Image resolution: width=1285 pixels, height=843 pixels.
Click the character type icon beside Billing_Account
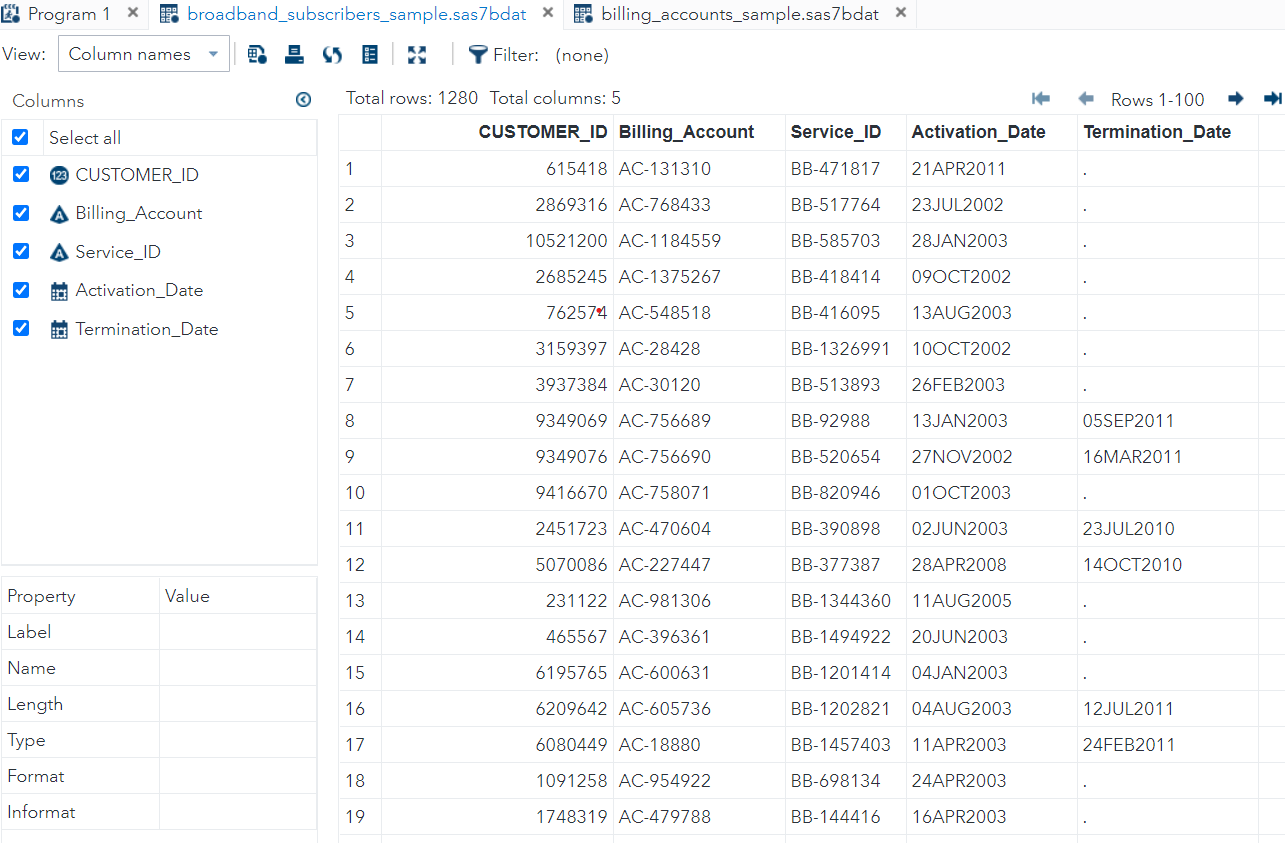point(59,214)
